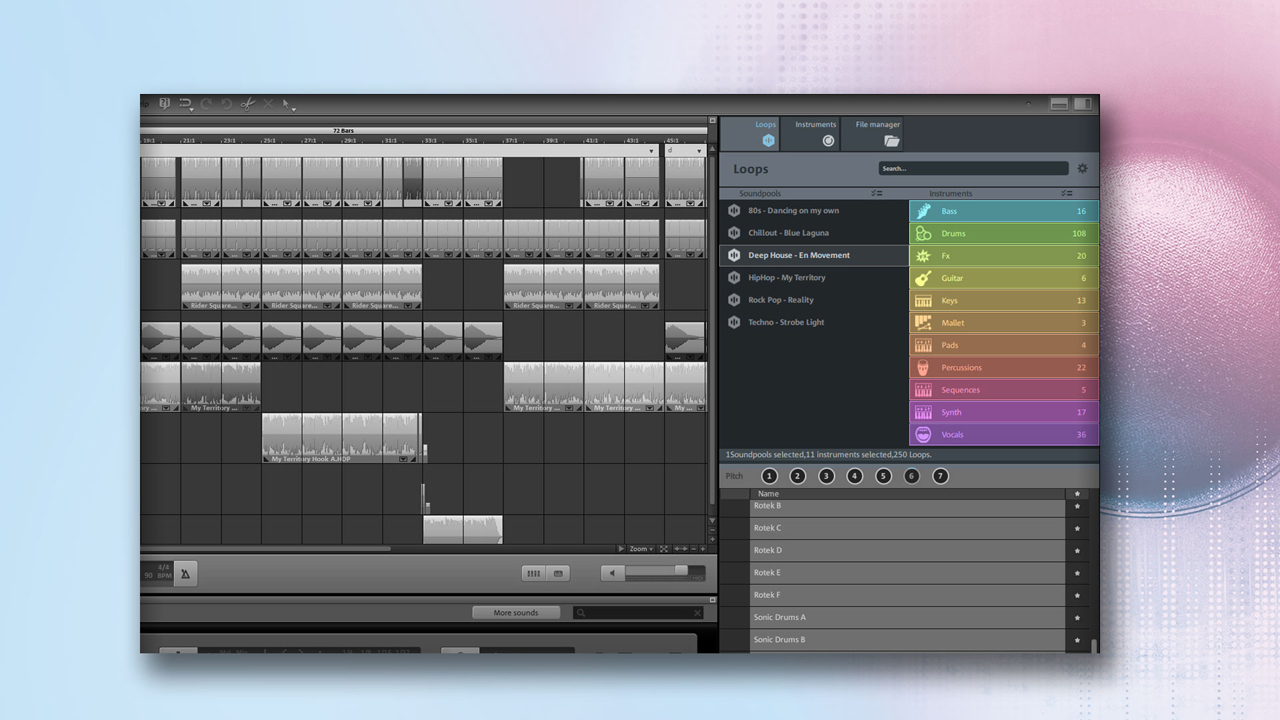Select HipHop - My Territory soundpool
Image resolution: width=1280 pixels, height=720 pixels.
click(x=787, y=278)
